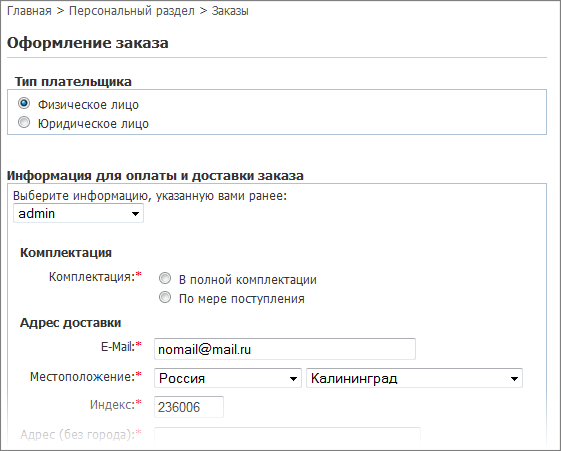The height and width of the screenshot is (451, 561).
Task: Open the Заказы breadcrumb link
Action: (230, 11)
